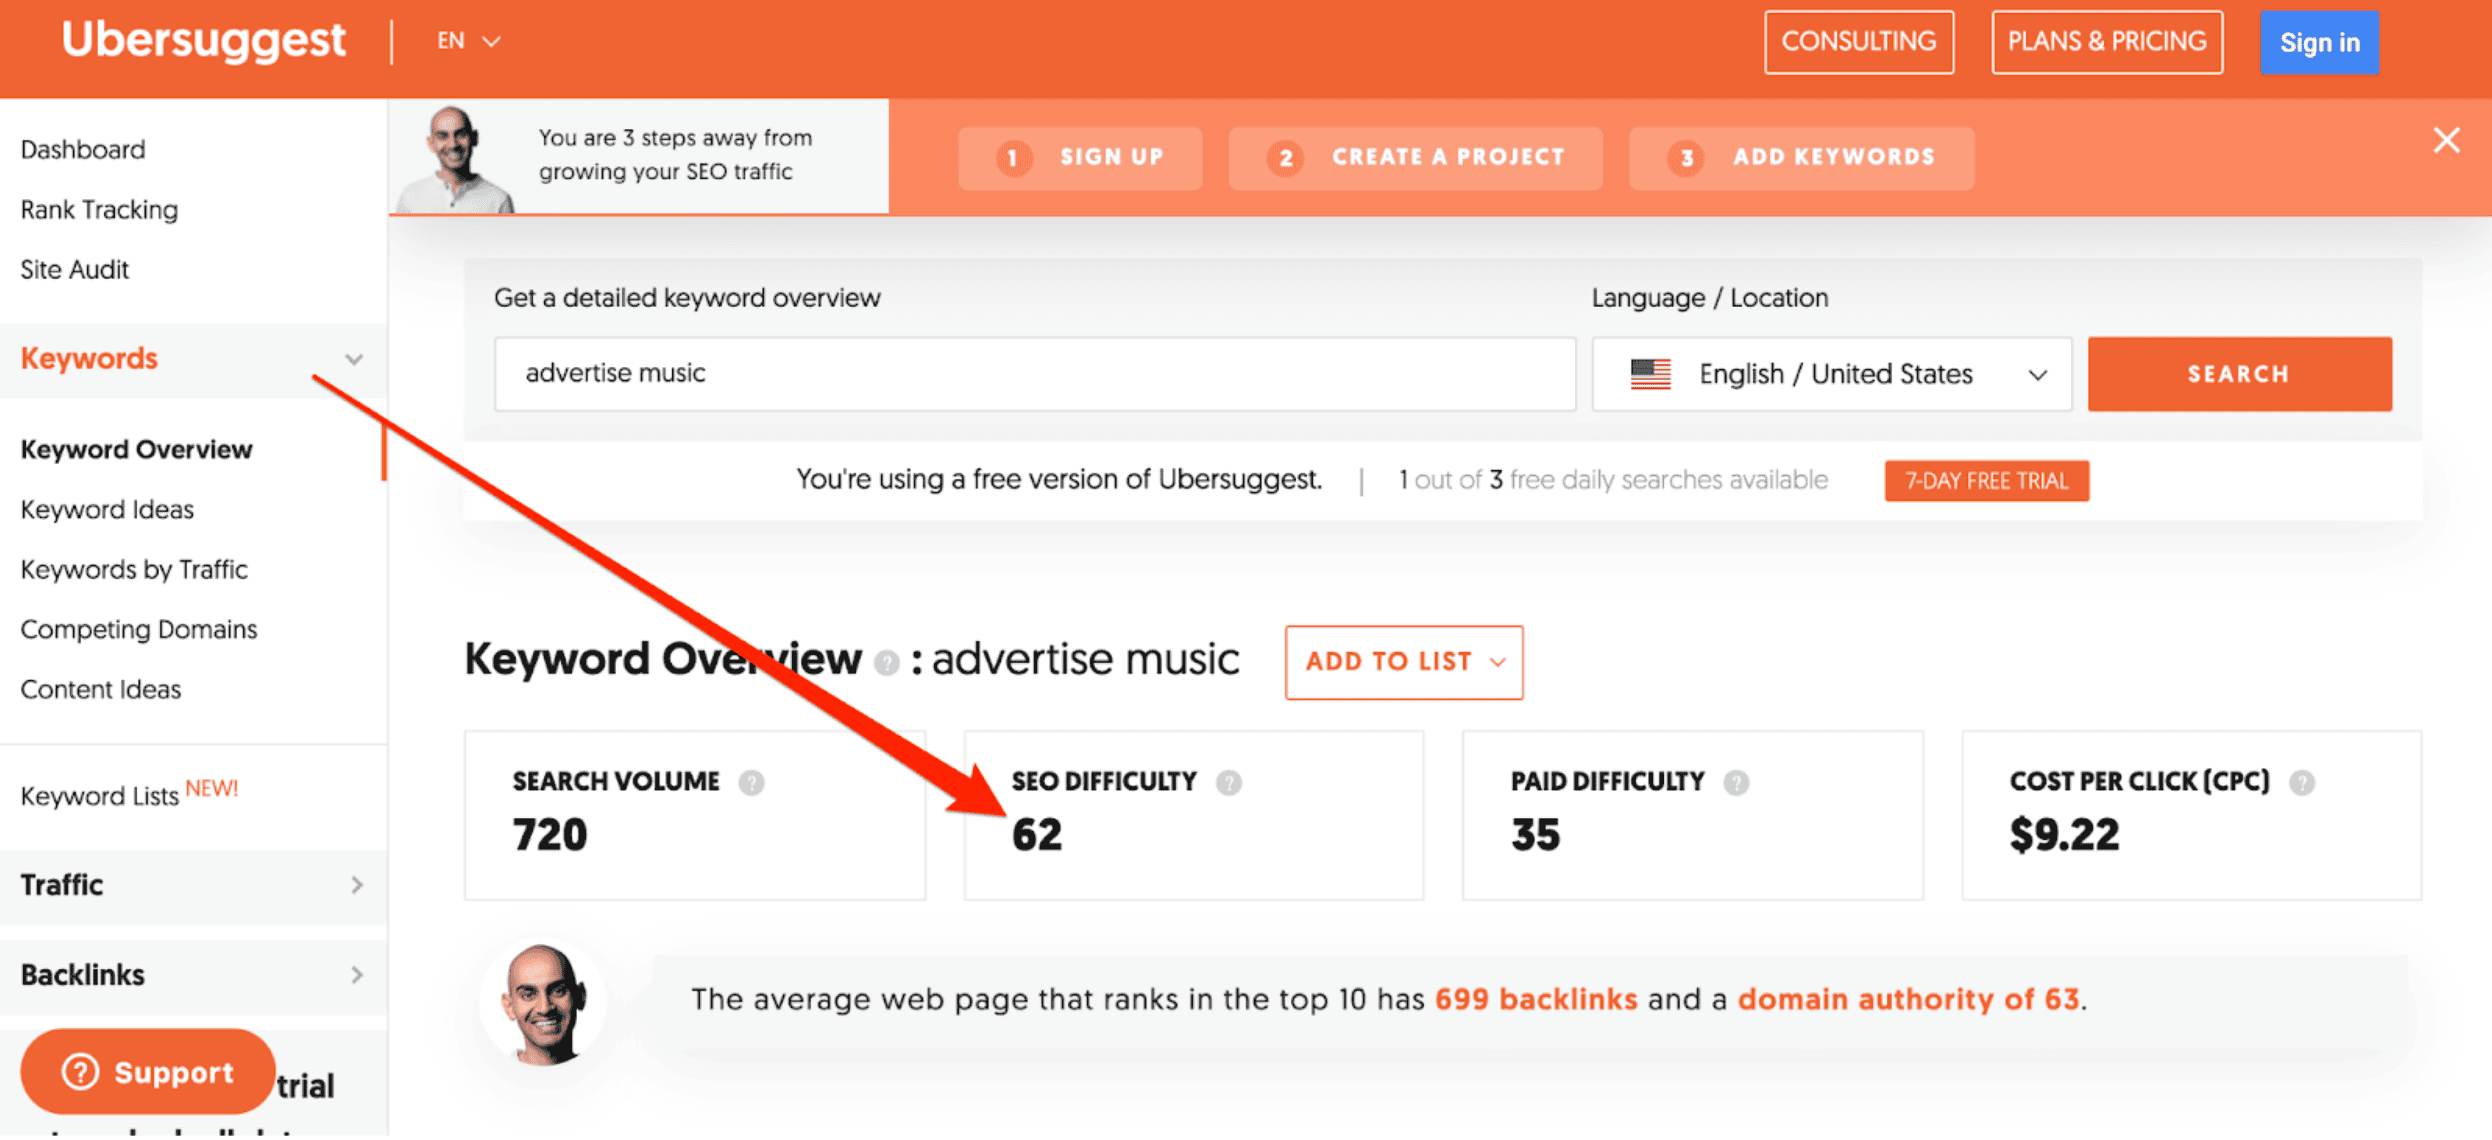The width and height of the screenshot is (2492, 1140).
Task: Open Rank Tracking
Action: pyautogui.click(x=99, y=210)
